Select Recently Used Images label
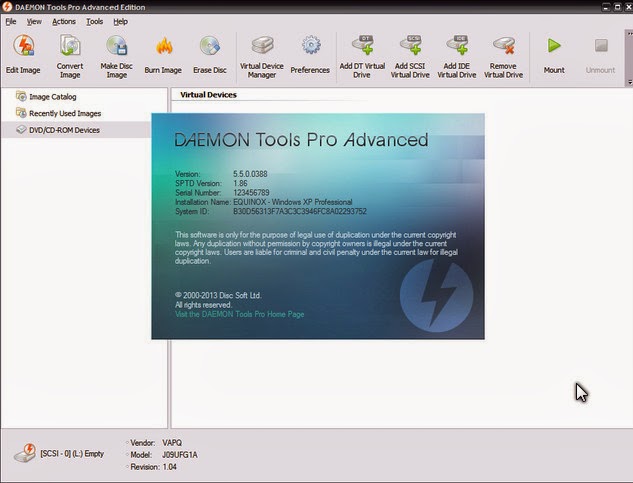 click(65, 113)
